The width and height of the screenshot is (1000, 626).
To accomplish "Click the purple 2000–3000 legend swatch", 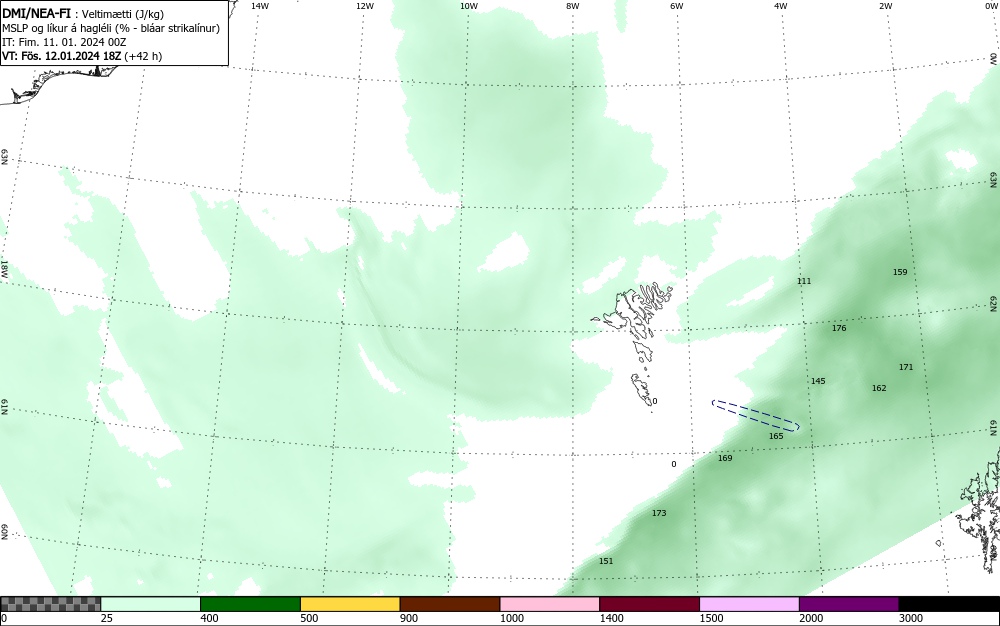I will (x=849, y=604).
